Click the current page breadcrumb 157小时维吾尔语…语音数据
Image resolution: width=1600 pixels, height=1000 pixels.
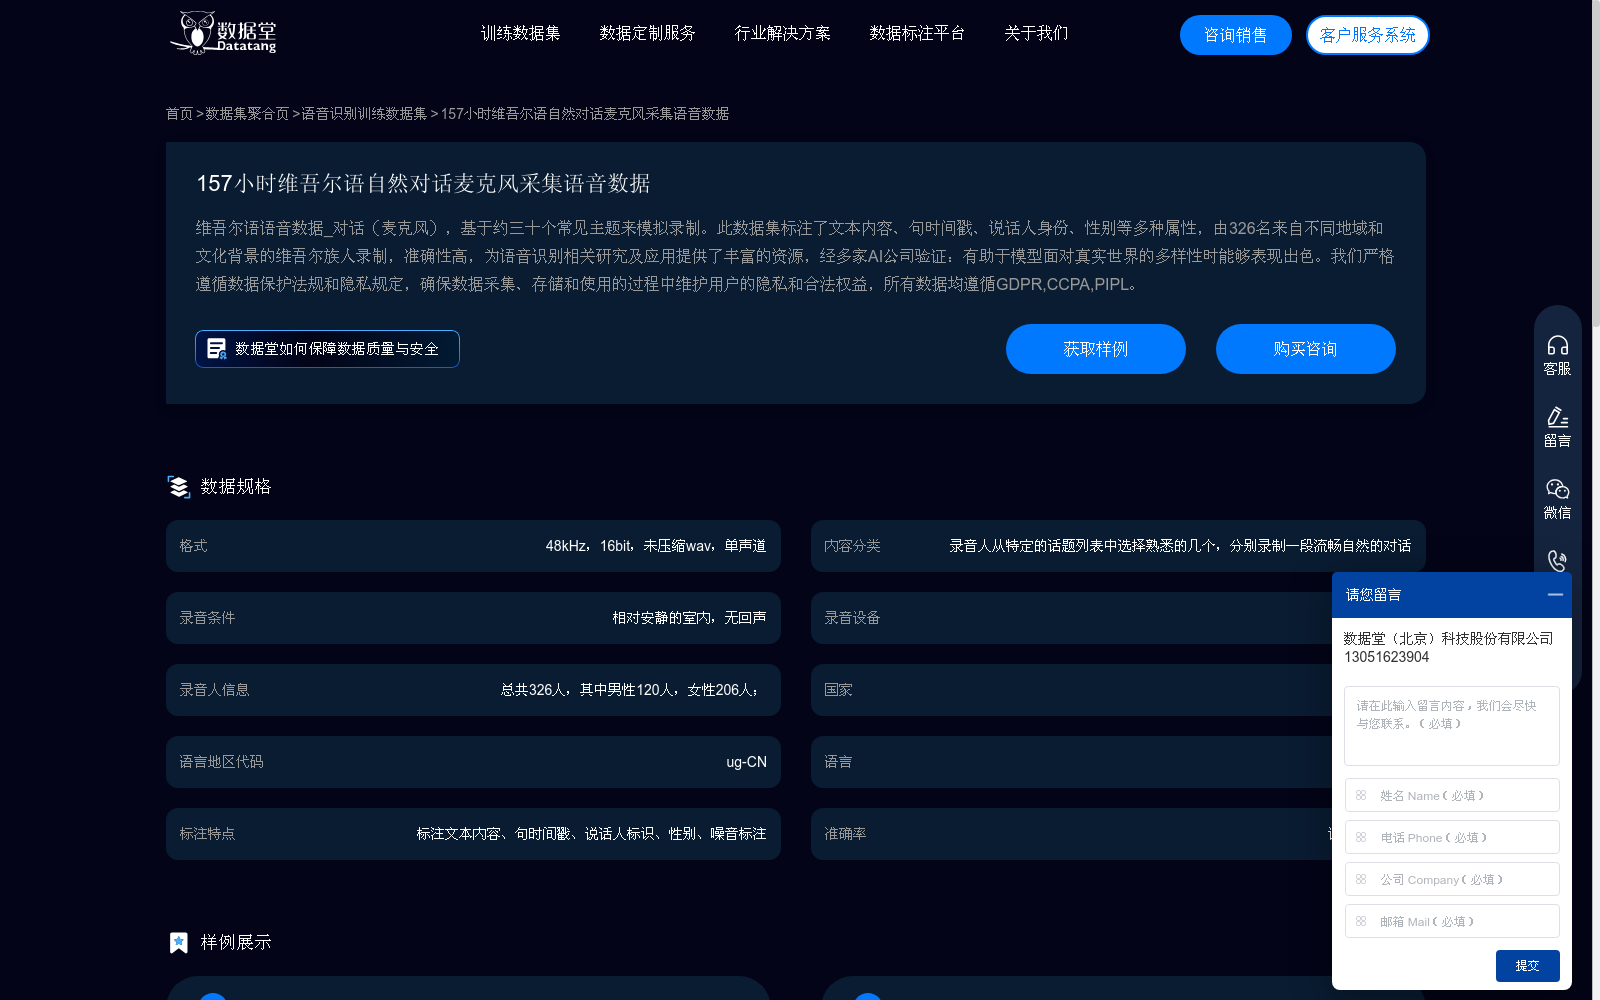click(x=585, y=114)
